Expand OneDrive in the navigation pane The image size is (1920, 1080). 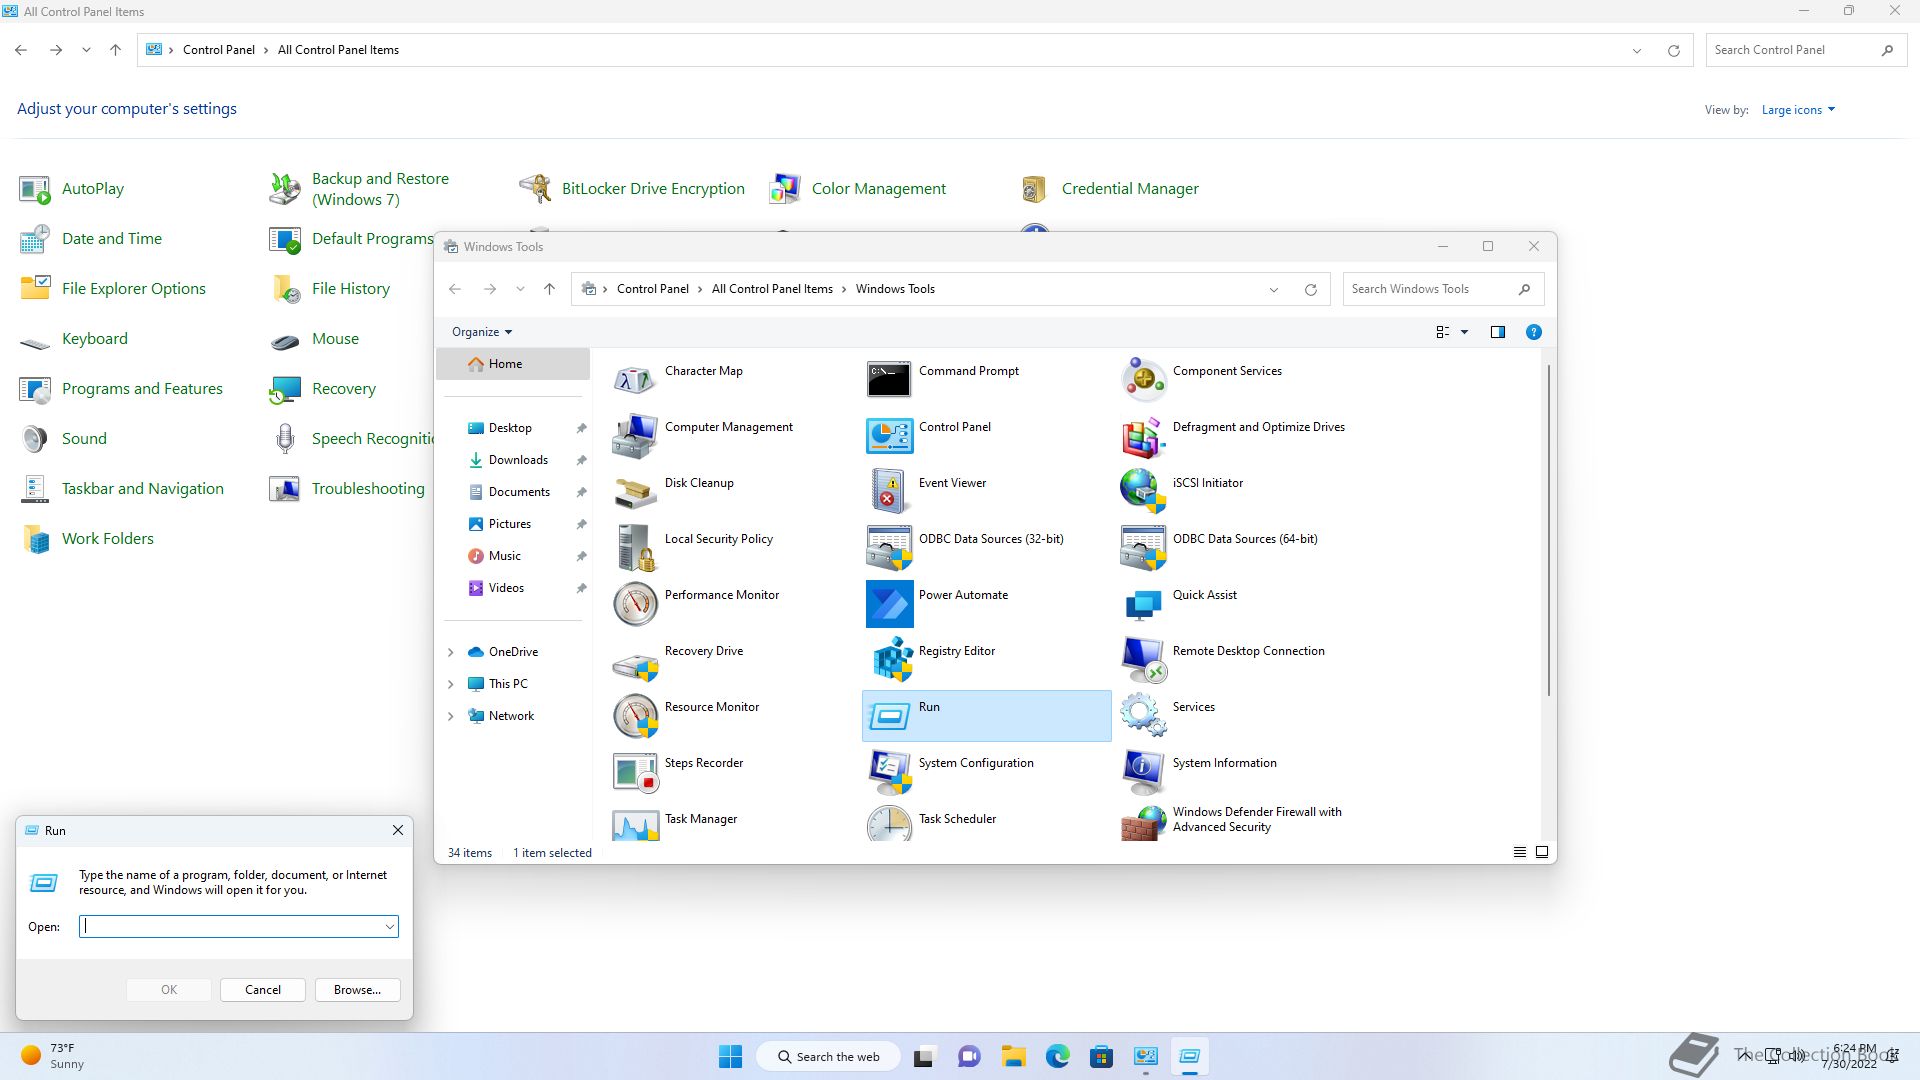(x=450, y=652)
